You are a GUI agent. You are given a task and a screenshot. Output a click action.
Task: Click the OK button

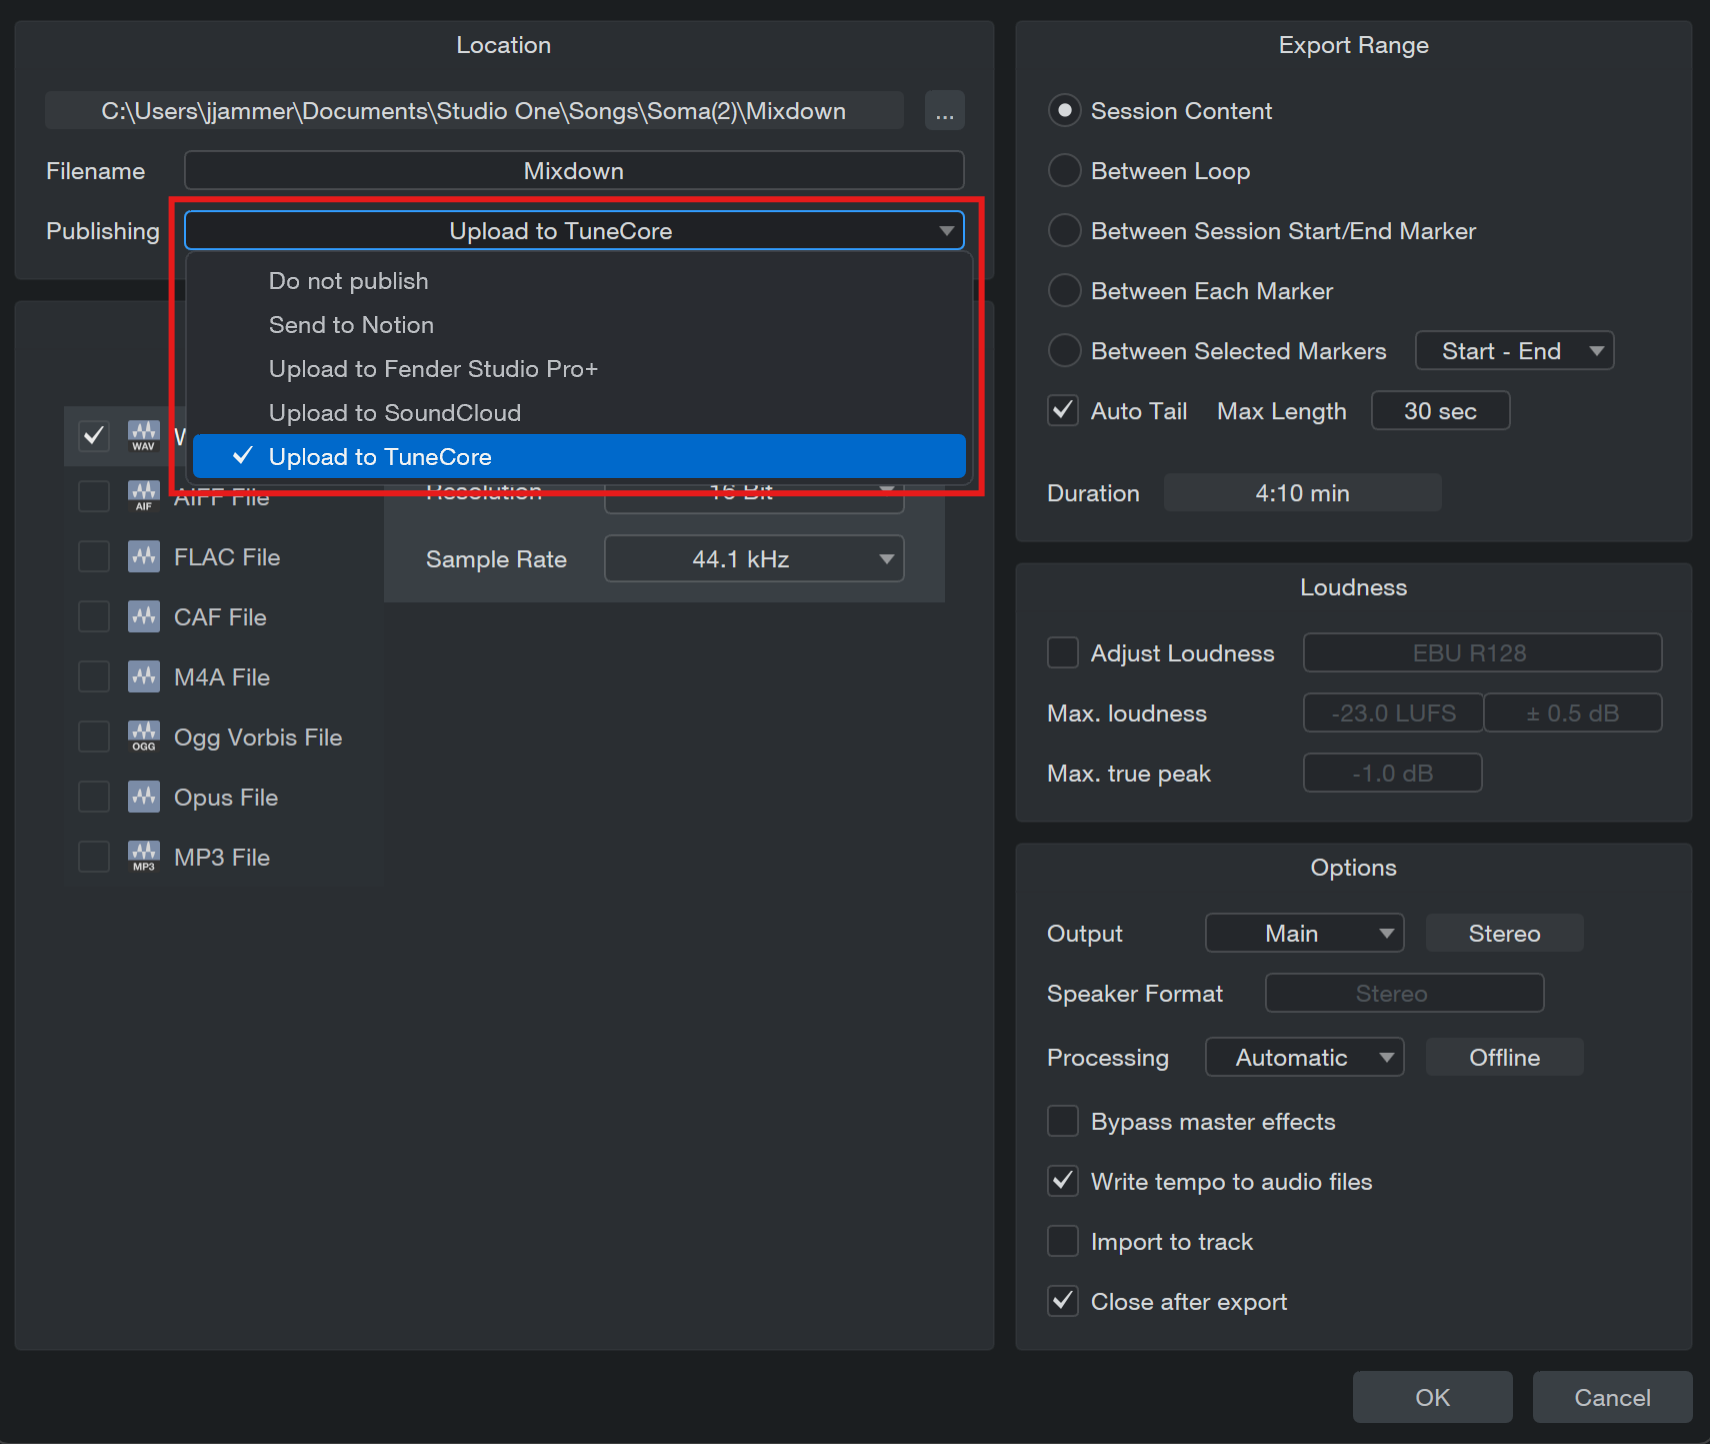[1432, 1397]
